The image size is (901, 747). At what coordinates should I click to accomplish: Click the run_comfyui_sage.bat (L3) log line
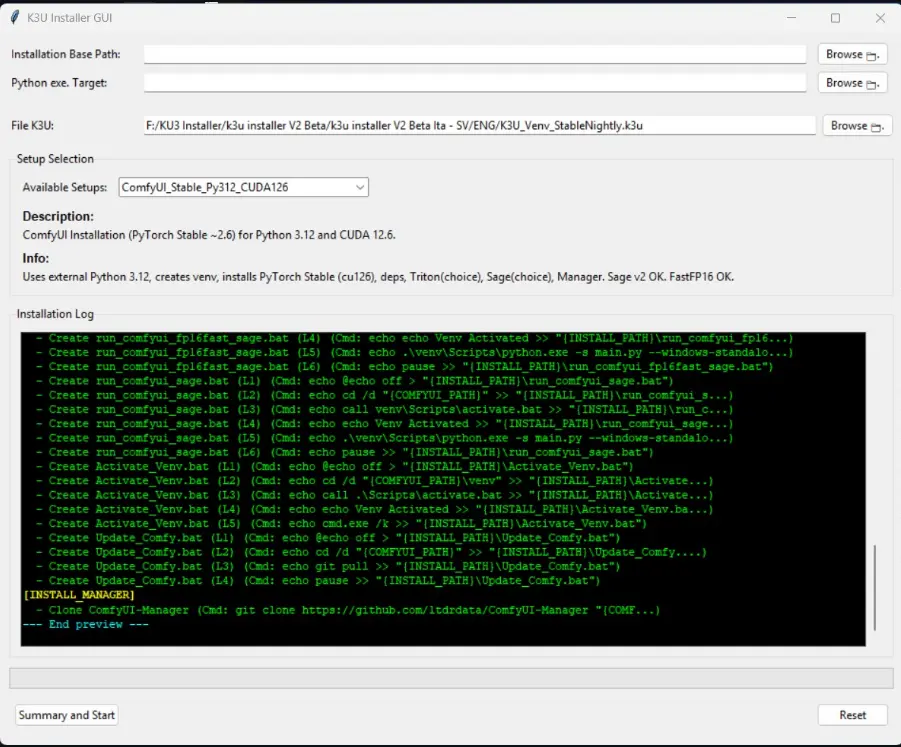coord(384,410)
